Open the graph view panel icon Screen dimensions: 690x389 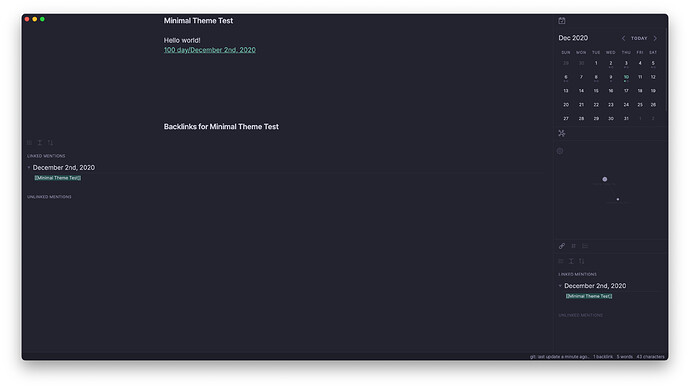pyautogui.click(x=562, y=133)
